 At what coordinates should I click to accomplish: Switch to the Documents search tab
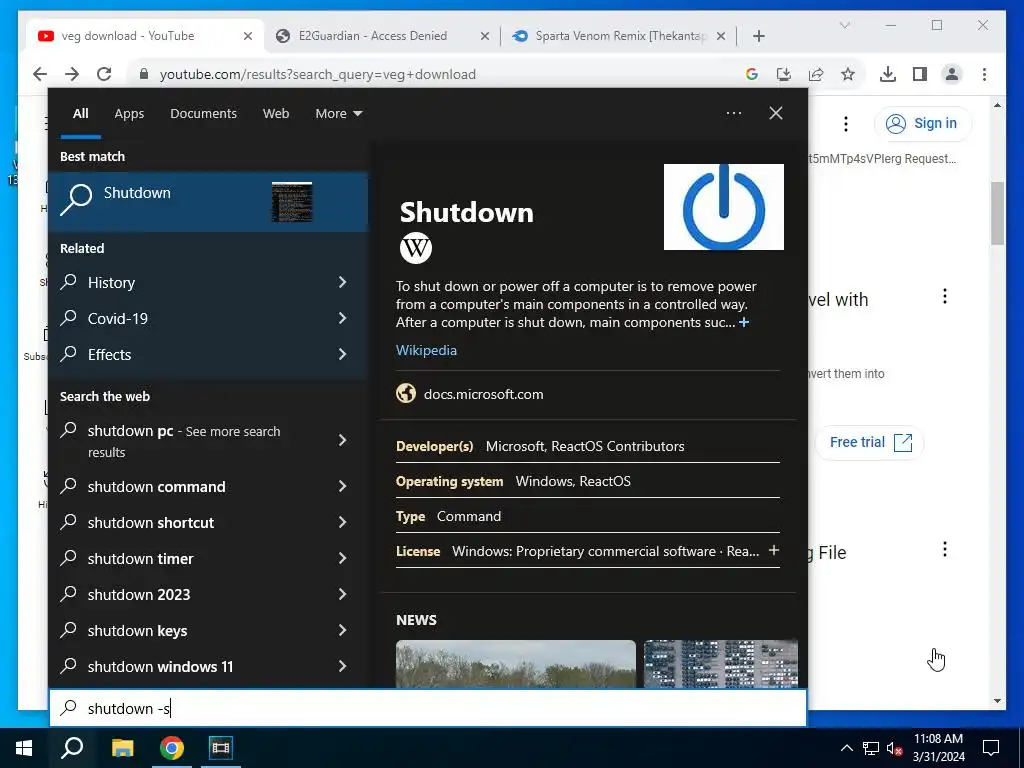pos(203,114)
